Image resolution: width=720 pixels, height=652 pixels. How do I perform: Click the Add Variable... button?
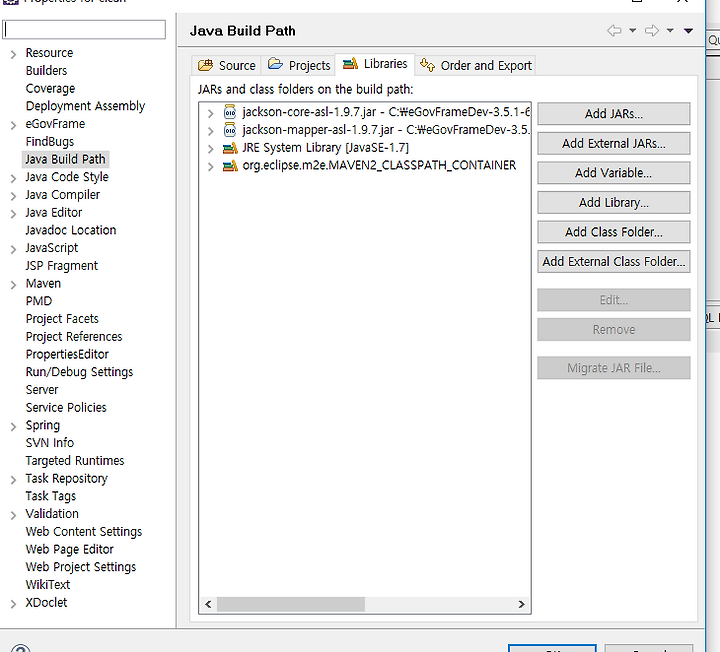[613, 173]
